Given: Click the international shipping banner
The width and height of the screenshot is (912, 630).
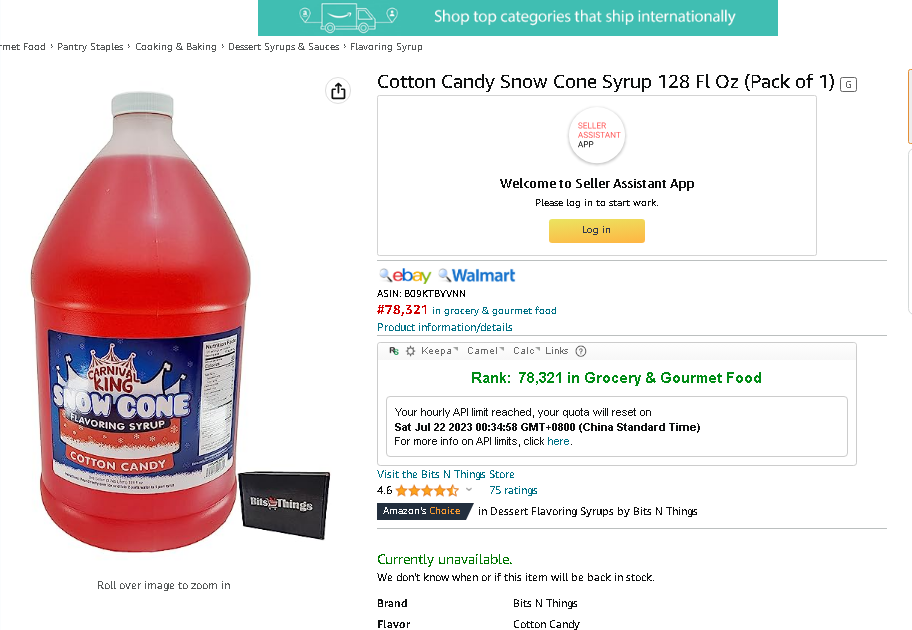Looking at the screenshot, I should [x=518, y=17].
